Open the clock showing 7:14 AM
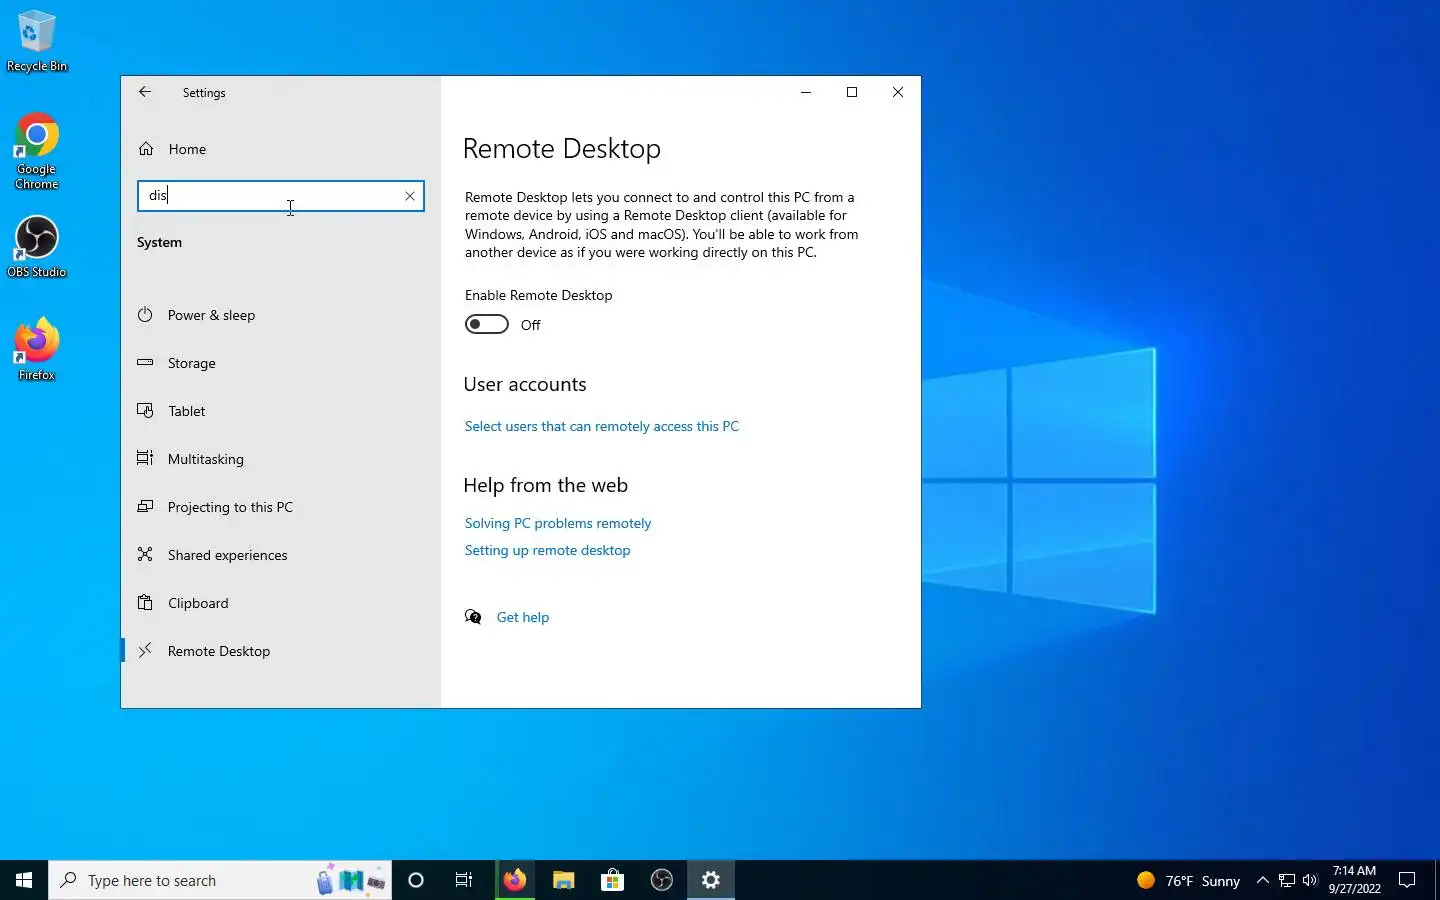Viewport: 1440px width, 900px height. [1354, 880]
